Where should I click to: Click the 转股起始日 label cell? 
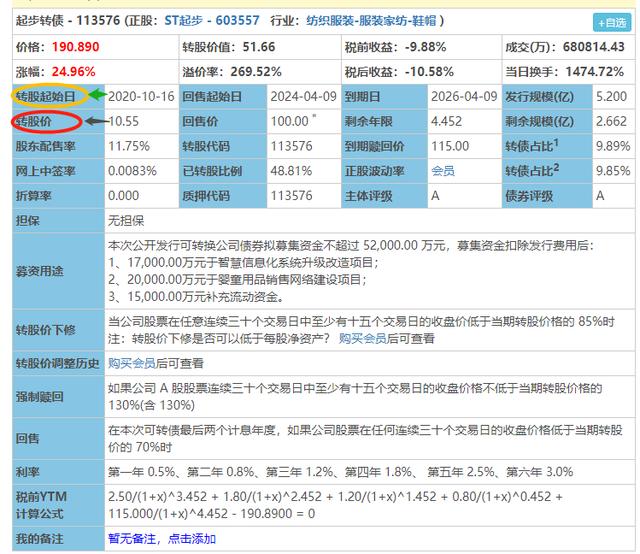[x=58, y=97]
